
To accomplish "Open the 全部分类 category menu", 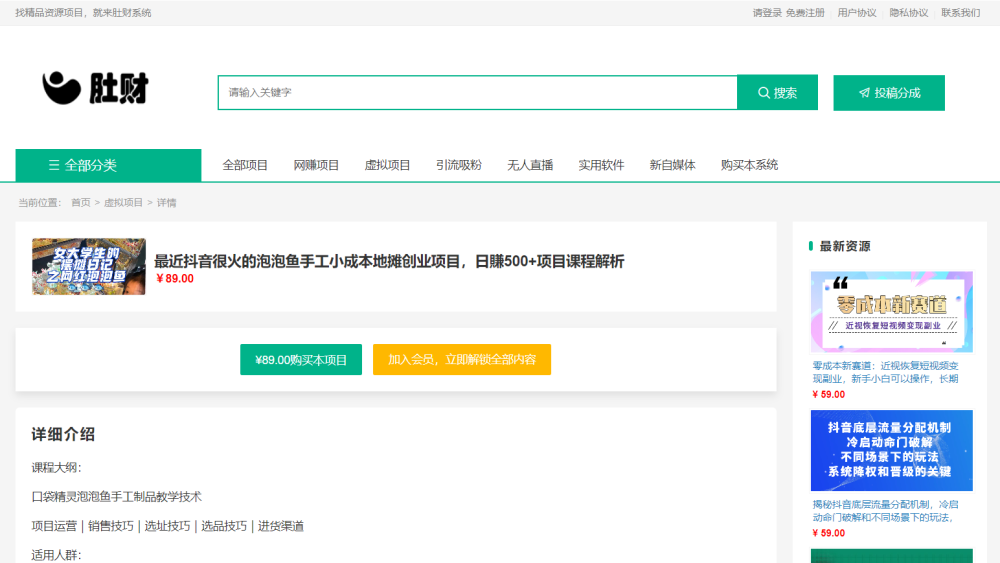I will tap(108, 165).
